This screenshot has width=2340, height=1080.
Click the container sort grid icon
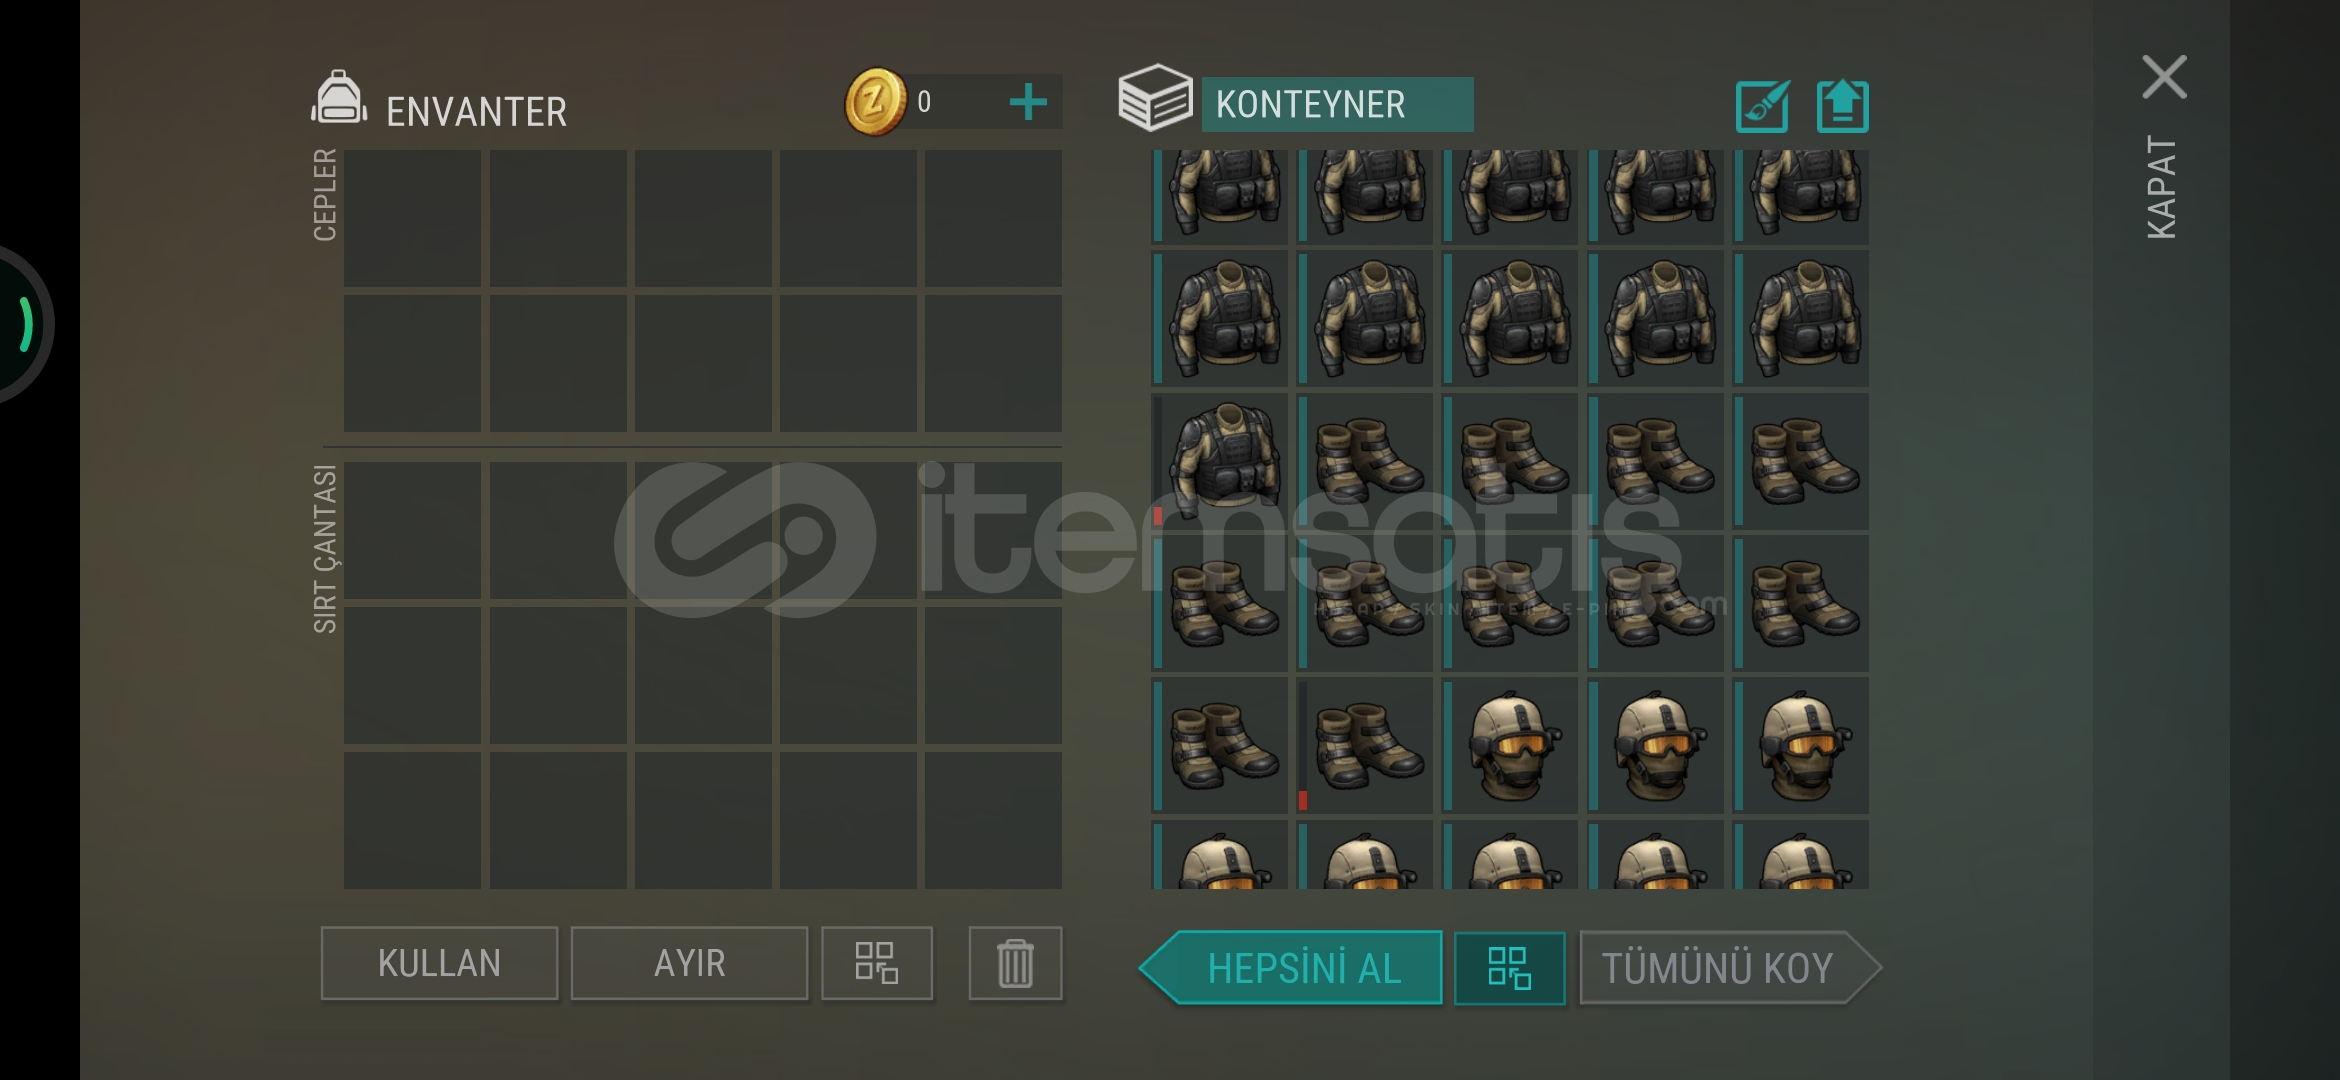point(1509,968)
